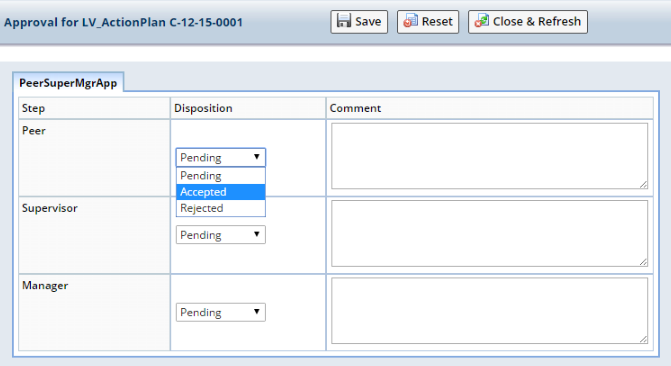
Task: Open the Manager disposition dropdown
Action: coord(220,312)
